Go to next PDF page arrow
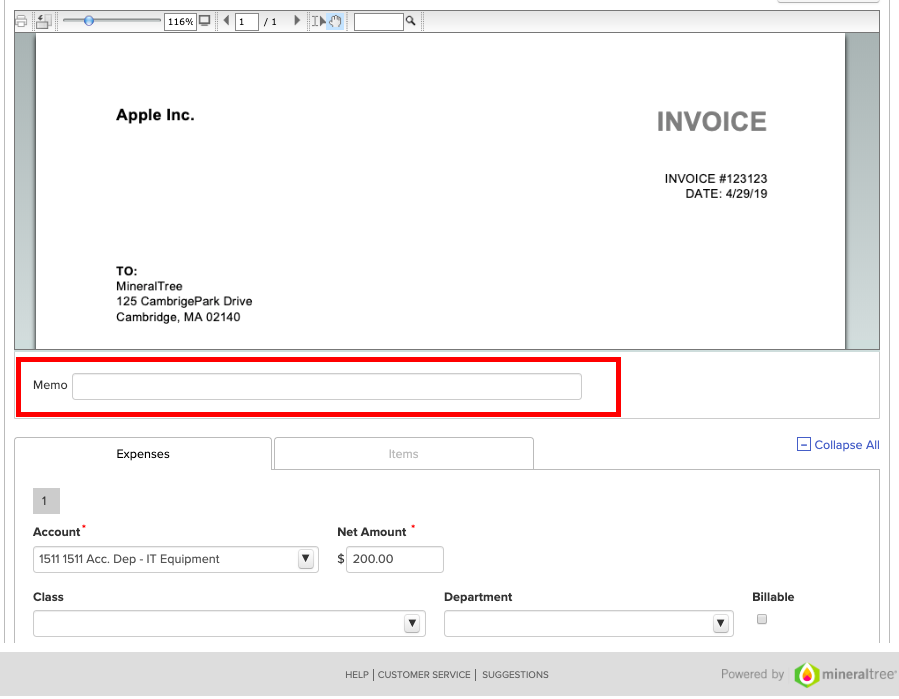The height and width of the screenshot is (699, 899). 296,21
